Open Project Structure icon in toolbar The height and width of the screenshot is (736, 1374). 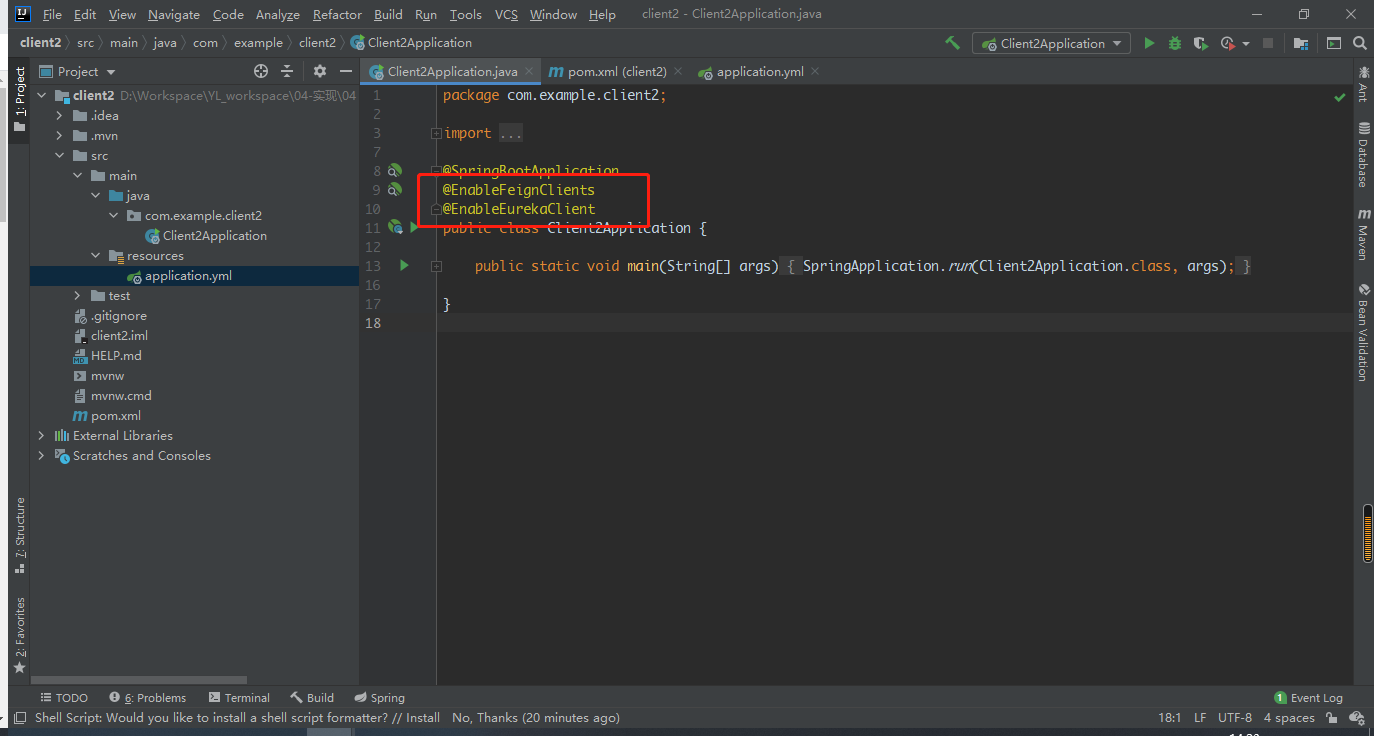tap(1301, 43)
